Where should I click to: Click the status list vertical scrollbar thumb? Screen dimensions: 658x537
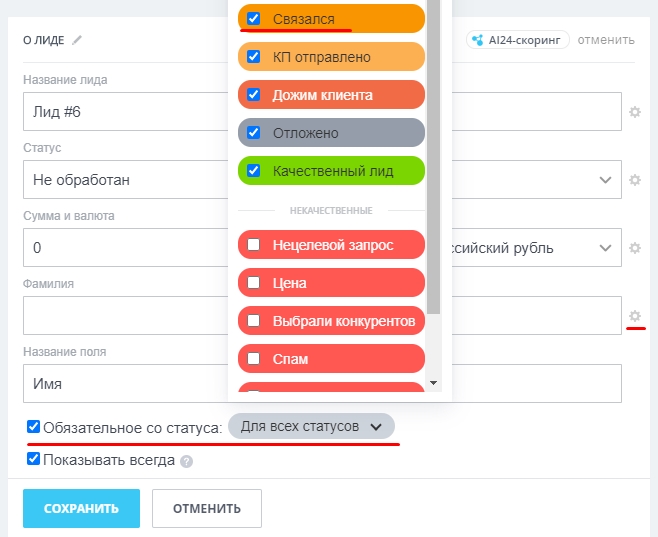(433, 155)
